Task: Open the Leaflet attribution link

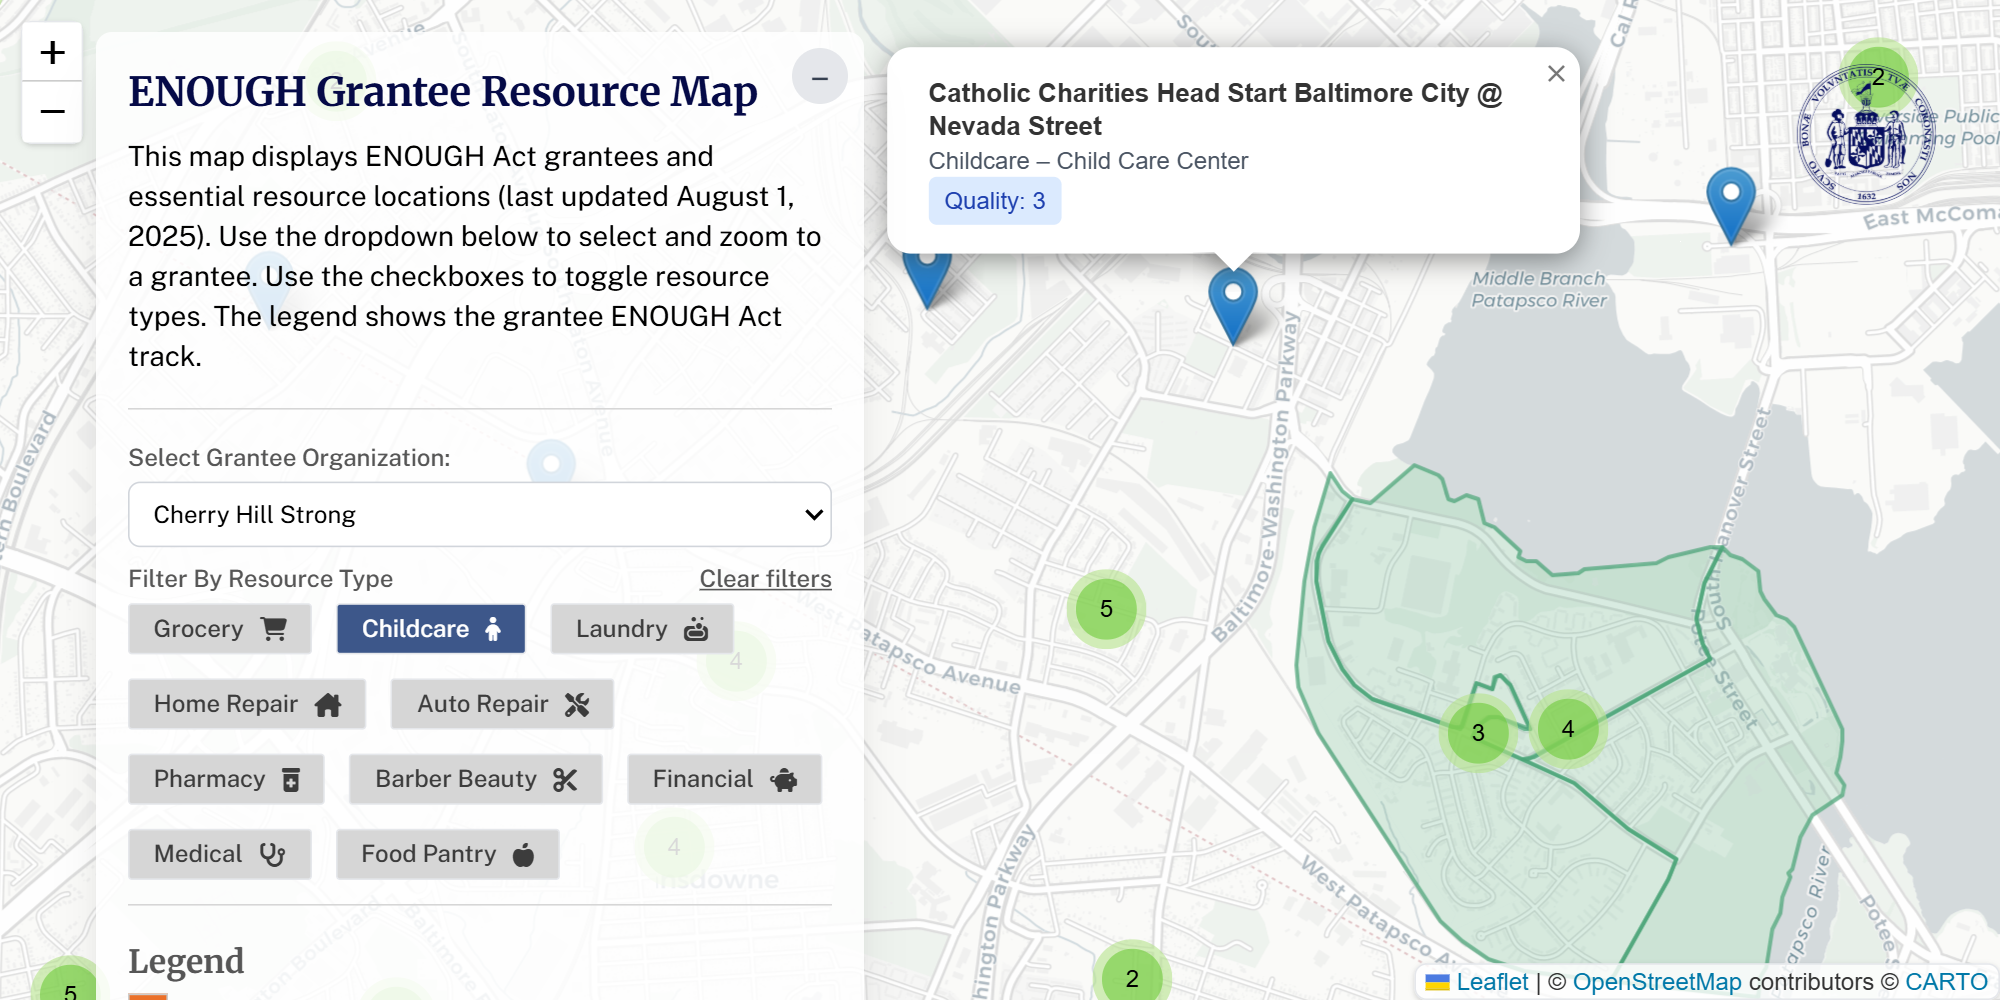Action: coord(1491,982)
